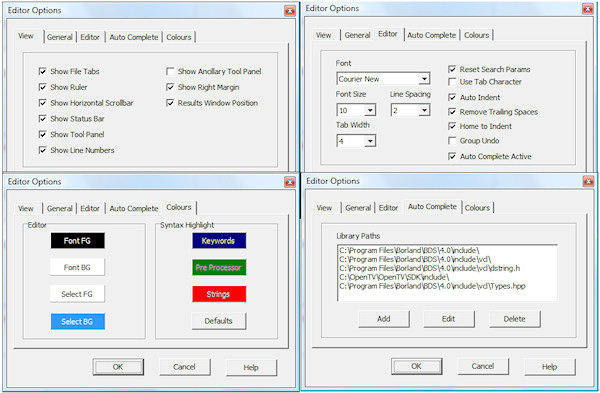Pick the Font FG black colour swatch
The width and height of the screenshot is (600, 393).
[77, 241]
